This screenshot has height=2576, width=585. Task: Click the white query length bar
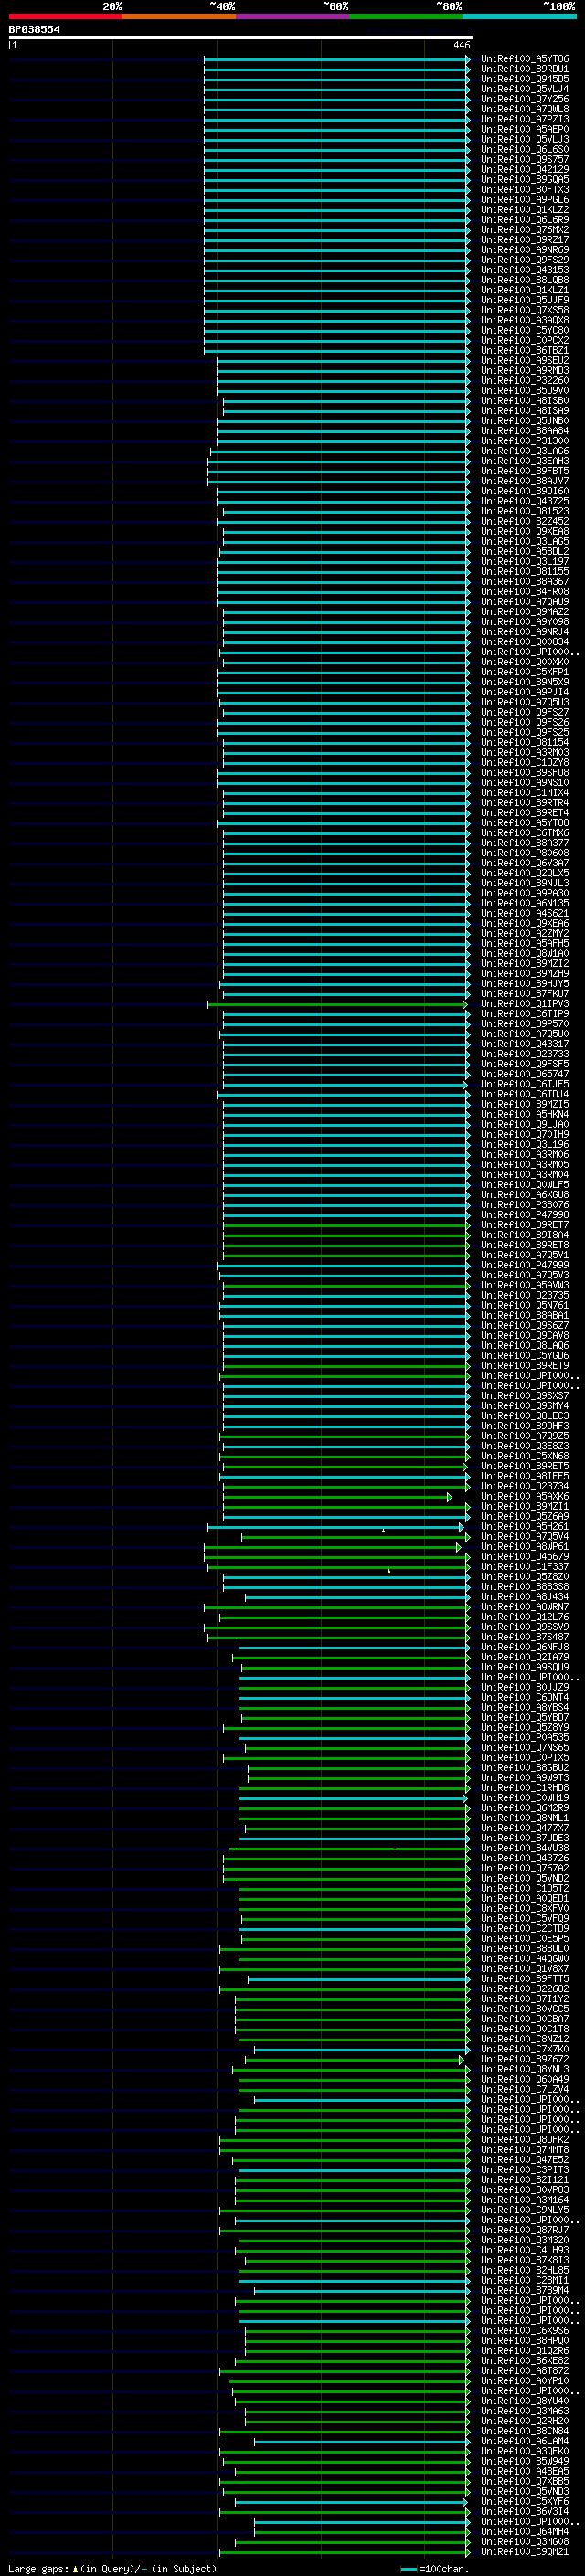pos(240,37)
